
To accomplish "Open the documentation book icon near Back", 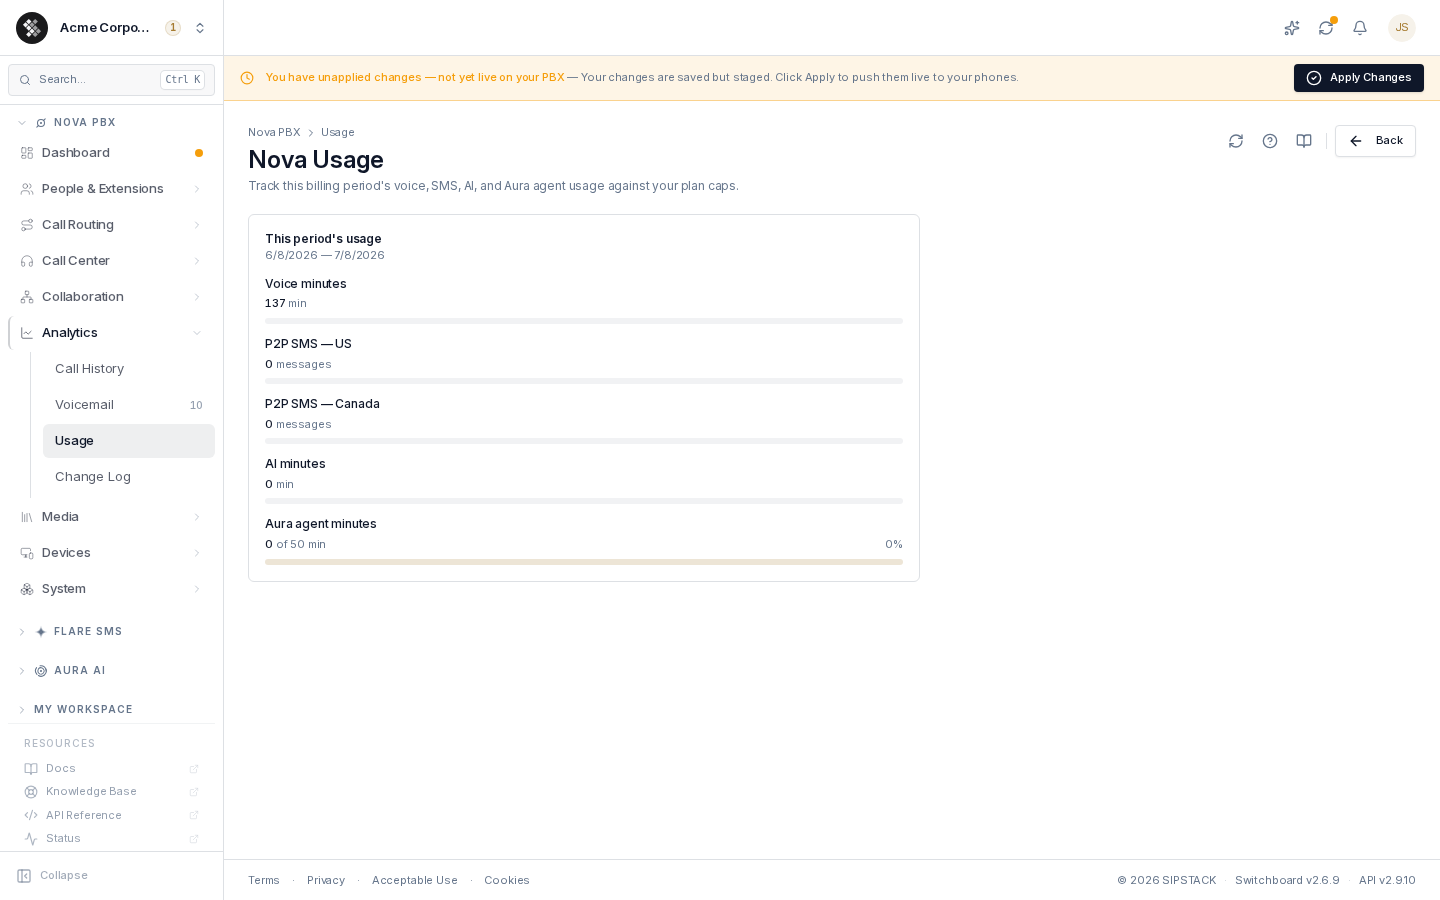I will pos(1304,141).
